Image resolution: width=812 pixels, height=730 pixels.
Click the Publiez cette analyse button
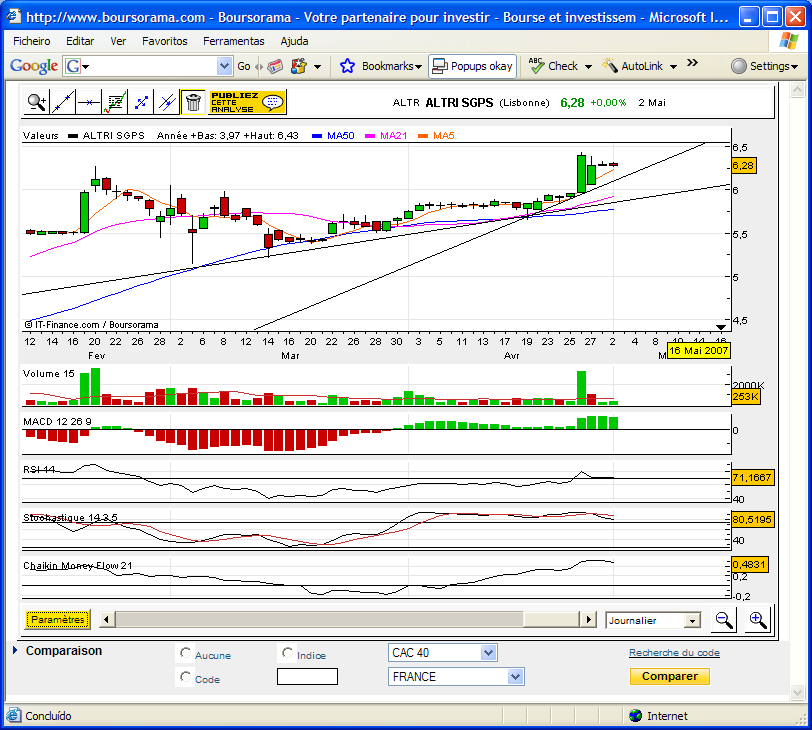pyautogui.click(x=247, y=102)
